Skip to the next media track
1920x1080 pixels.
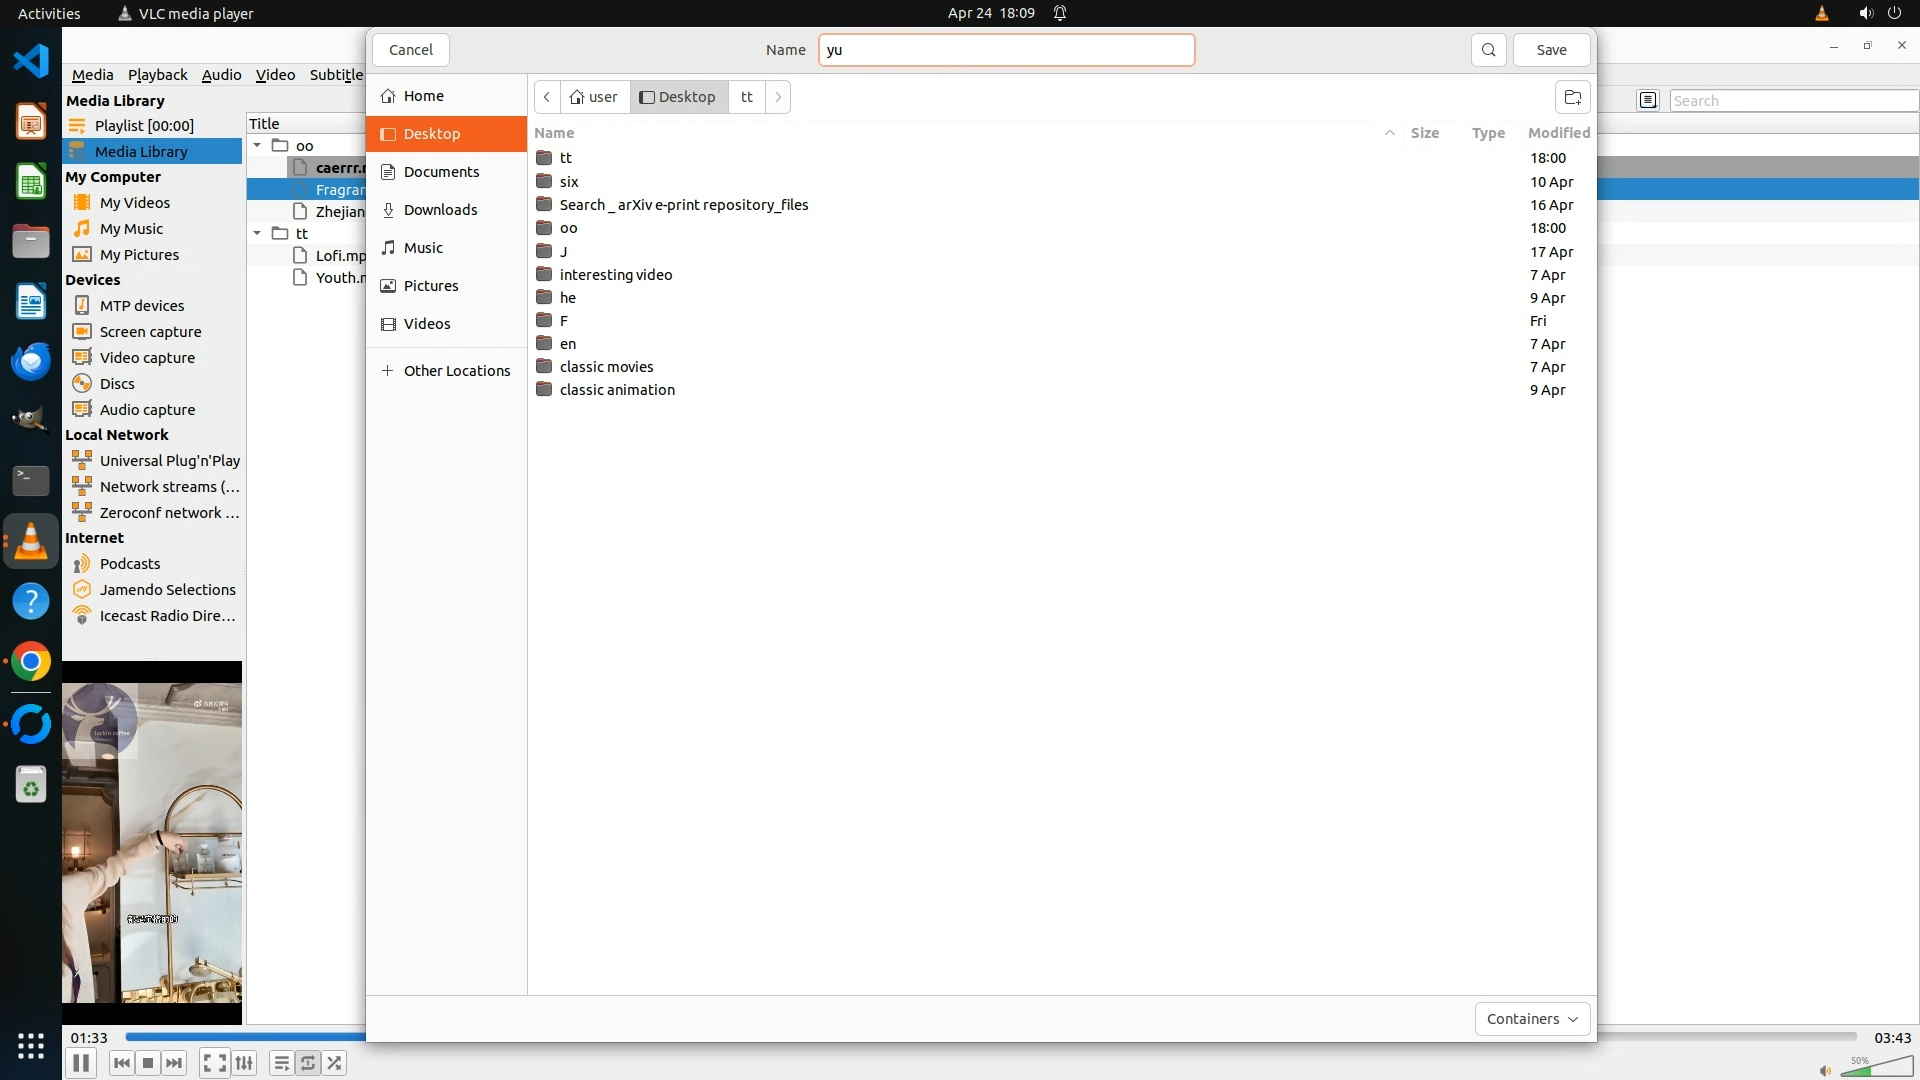click(x=174, y=1063)
